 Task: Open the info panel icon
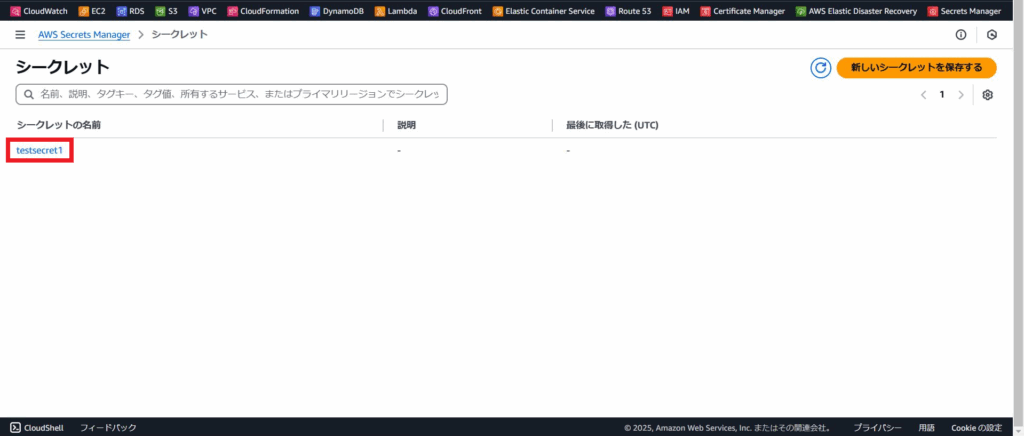pos(961,35)
